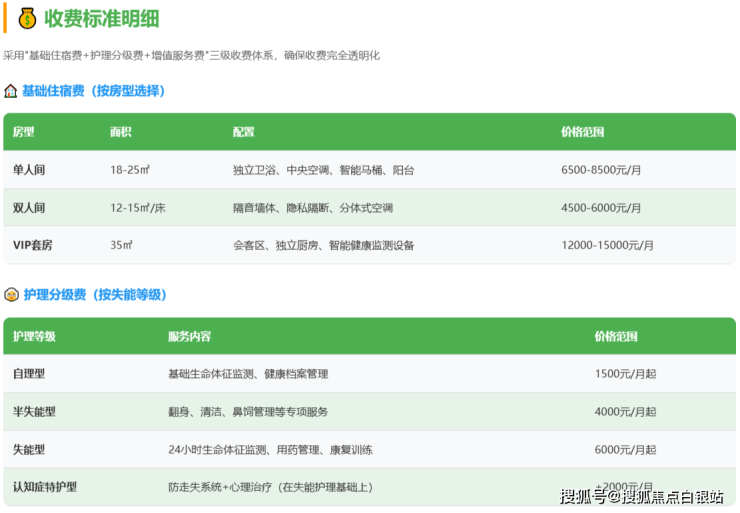Click the money bag icon beside 收费标准明细
Viewport: 740px width, 513px height.
point(27,18)
